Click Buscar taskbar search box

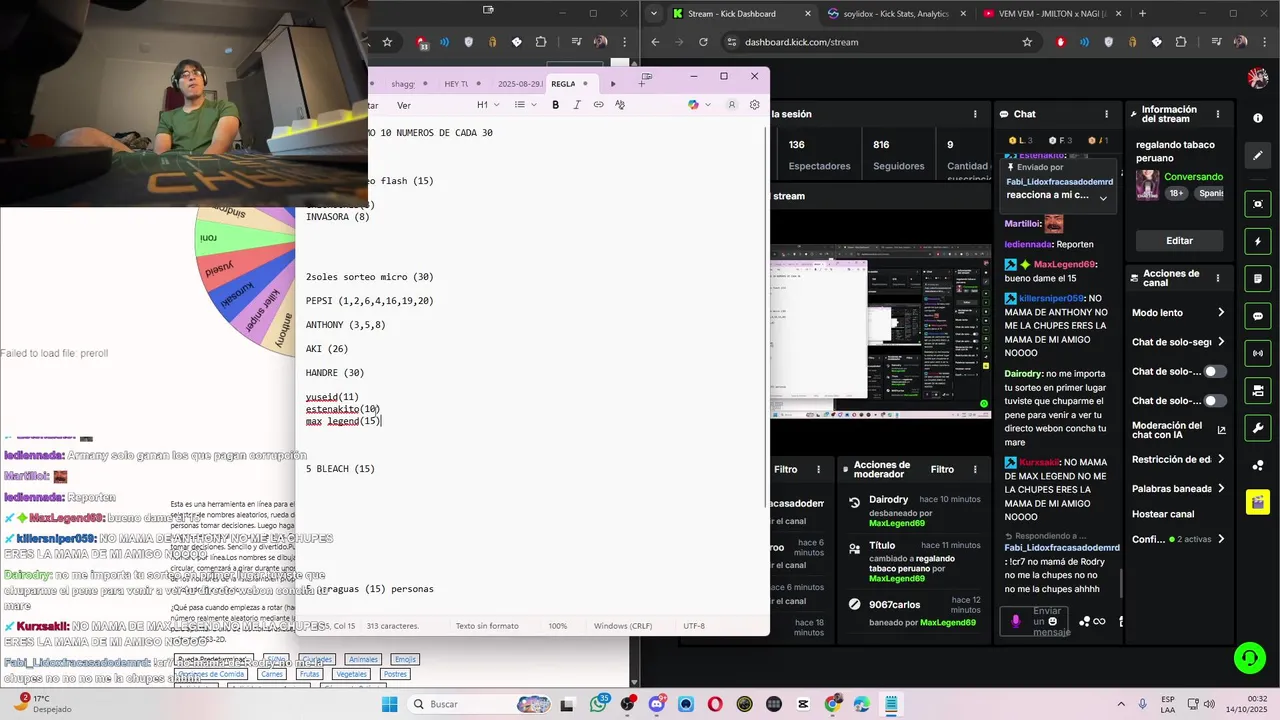(x=477, y=704)
